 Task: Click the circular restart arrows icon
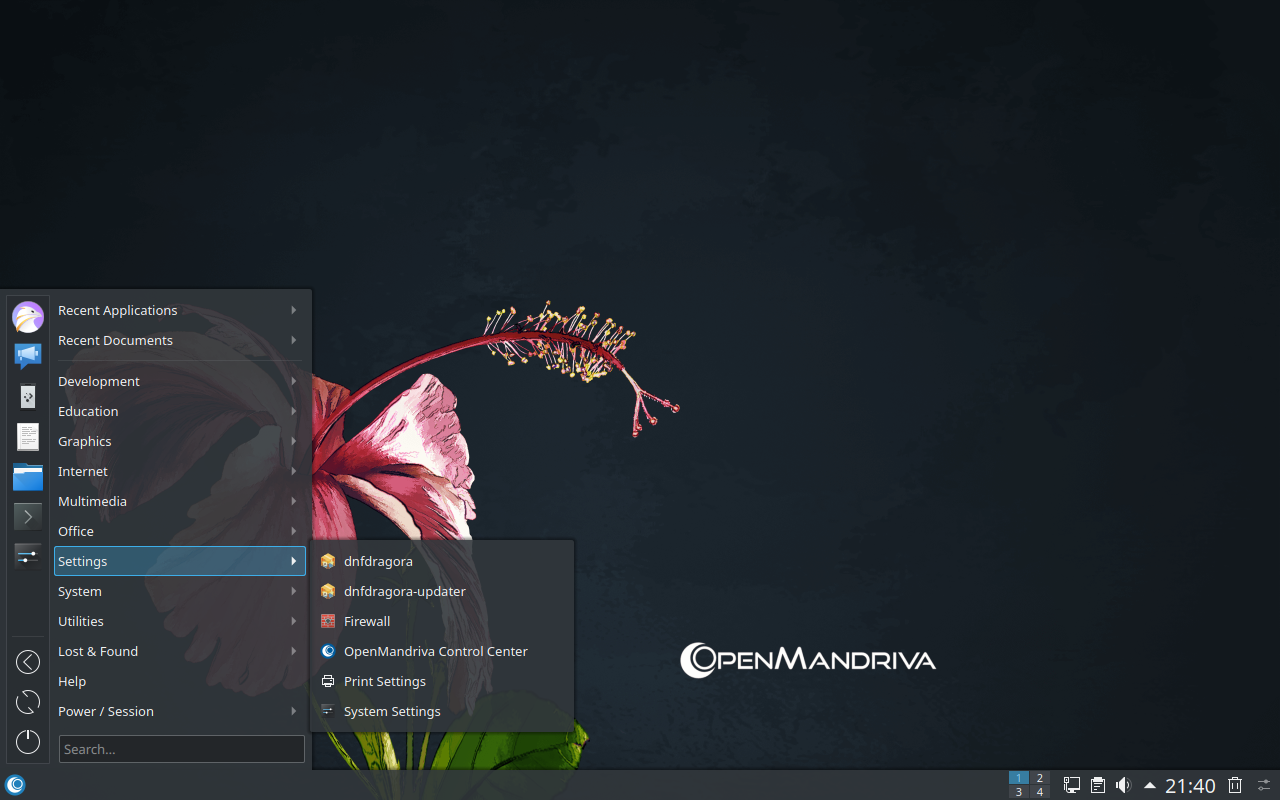click(28, 702)
